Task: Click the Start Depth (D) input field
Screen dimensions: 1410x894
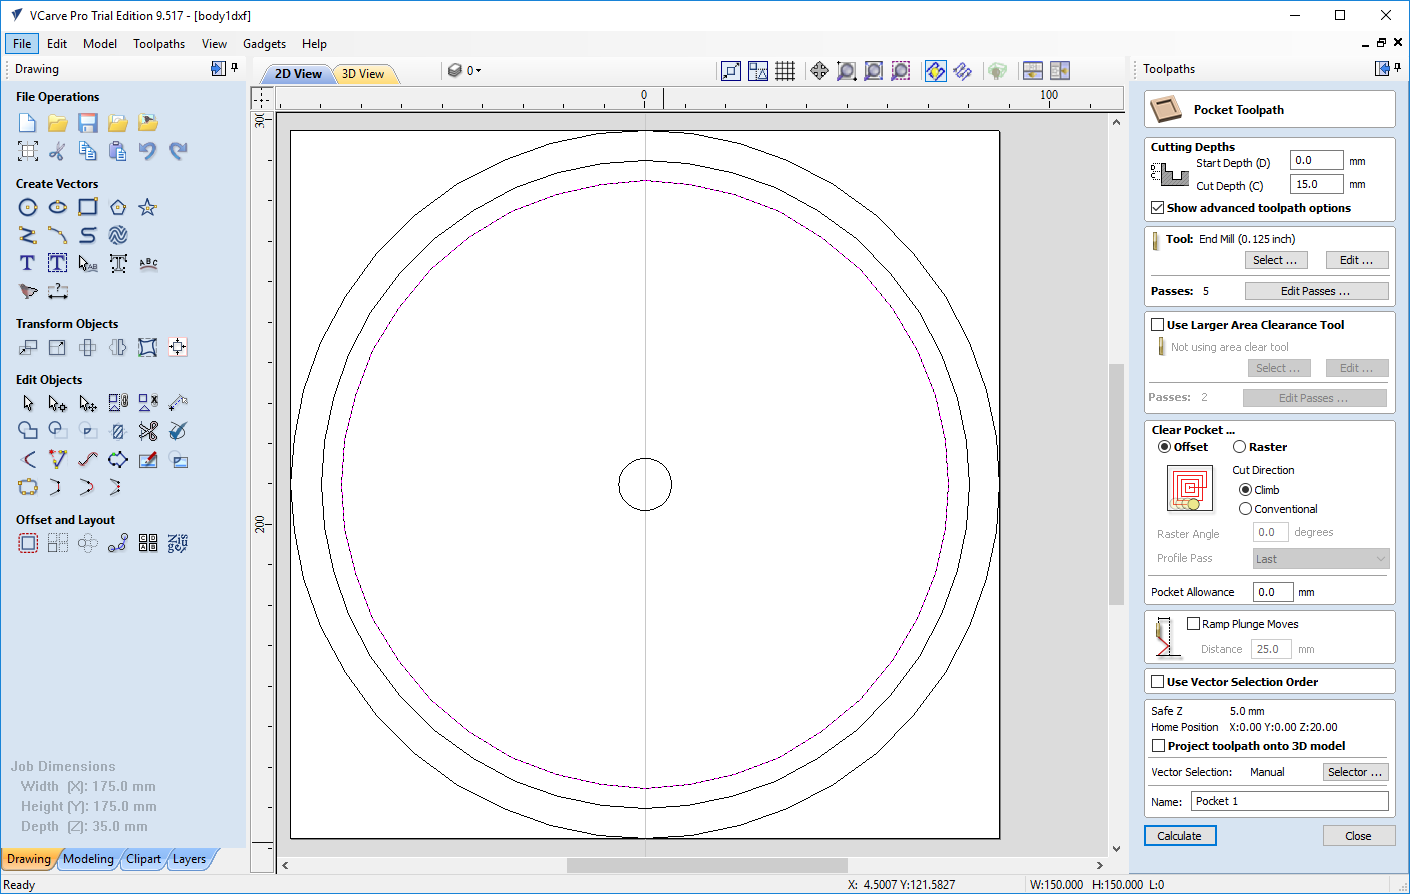Action: pos(1316,160)
